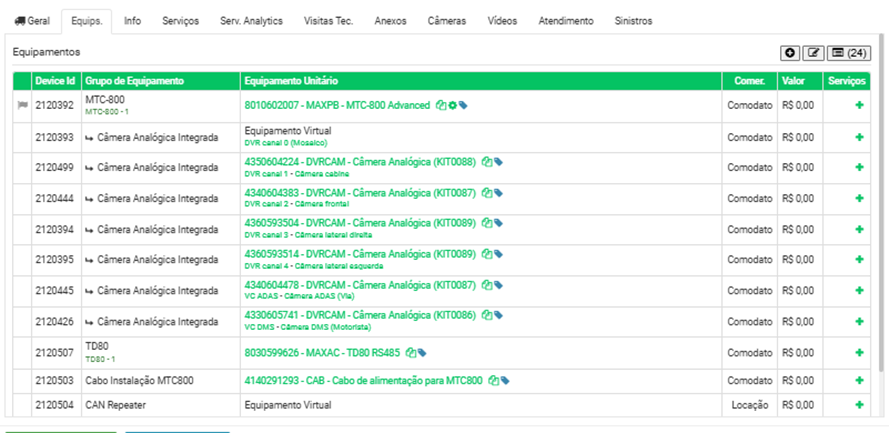Click green plus for CAN Repeater row
Screen dimensions: 889x433
coord(859,405)
